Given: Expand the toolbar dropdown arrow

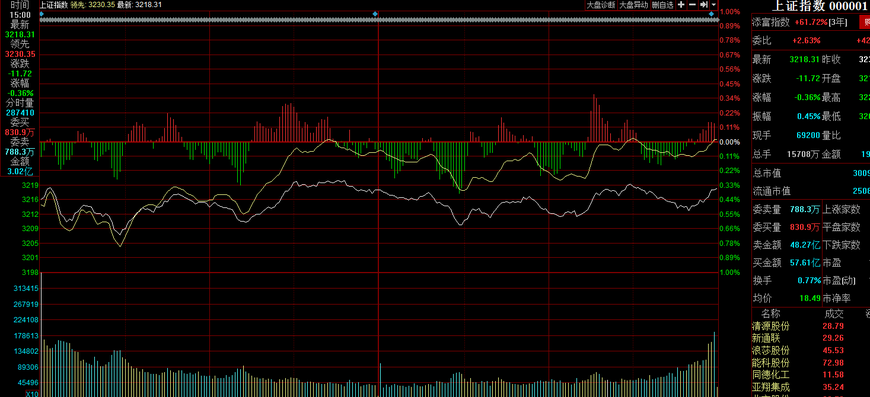Looking at the screenshot, I should [714, 5].
